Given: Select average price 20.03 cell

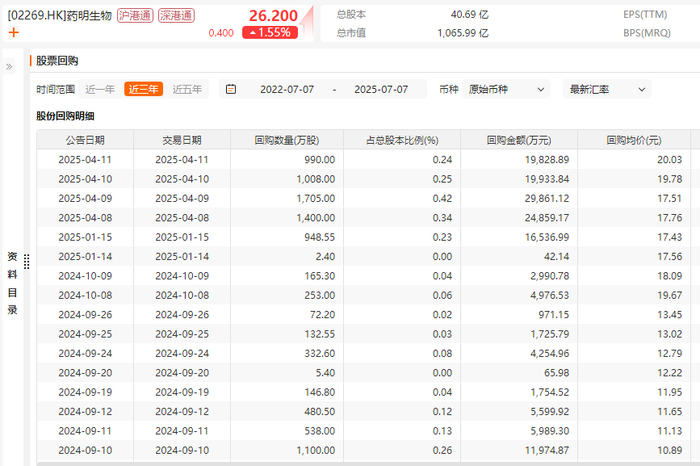Looking at the screenshot, I should pyautogui.click(x=633, y=159).
